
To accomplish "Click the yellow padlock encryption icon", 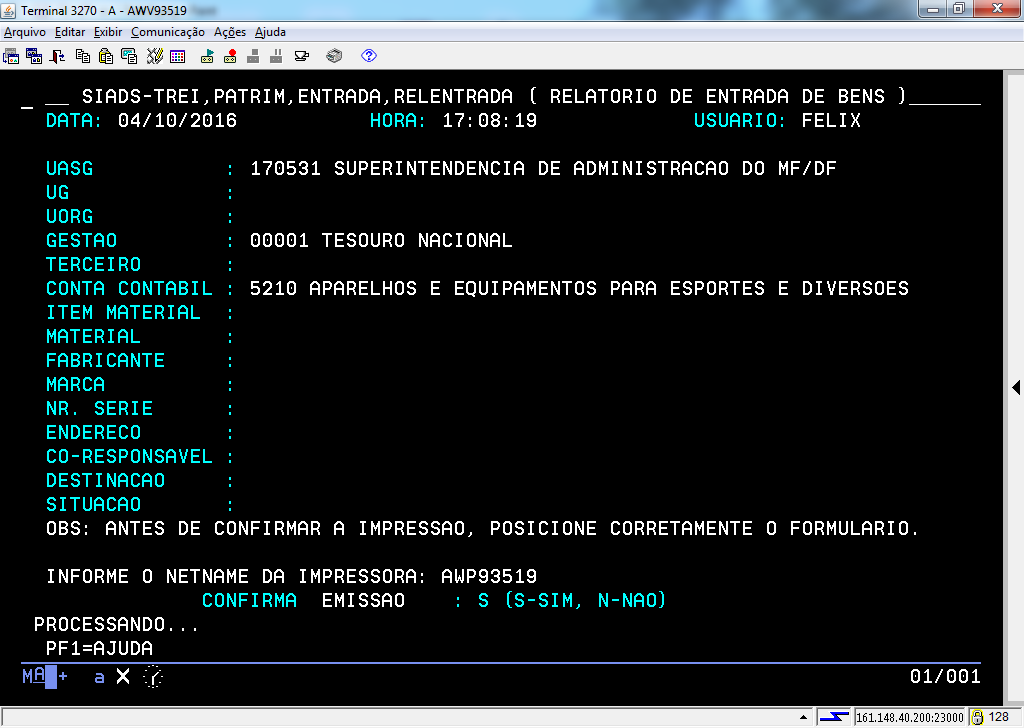I will 977,717.
